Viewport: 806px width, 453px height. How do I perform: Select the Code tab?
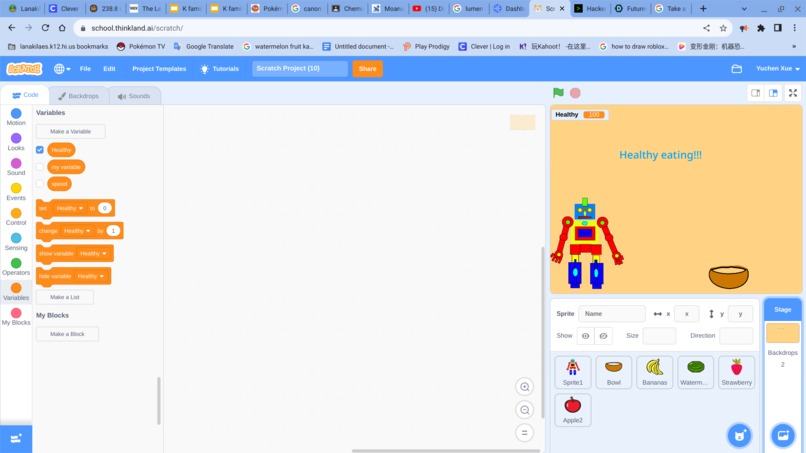pos(25,95)
